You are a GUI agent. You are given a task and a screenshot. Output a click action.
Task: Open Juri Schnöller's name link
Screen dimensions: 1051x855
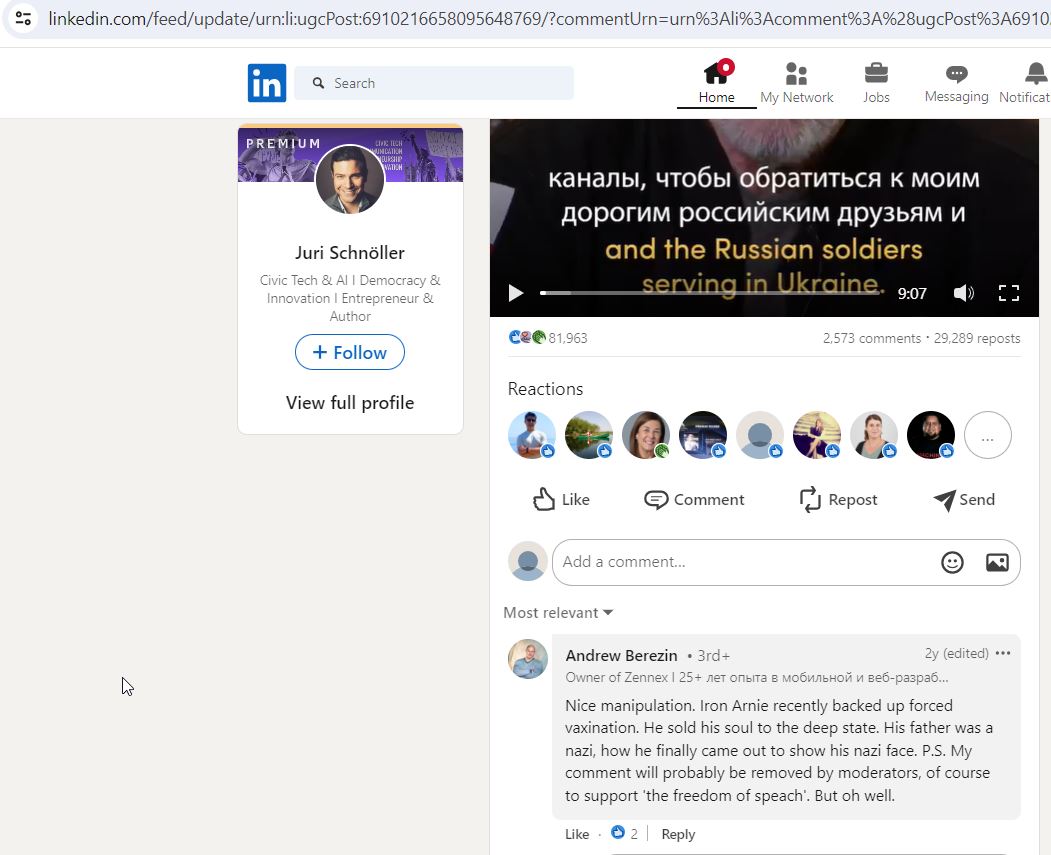click(350, 253)
